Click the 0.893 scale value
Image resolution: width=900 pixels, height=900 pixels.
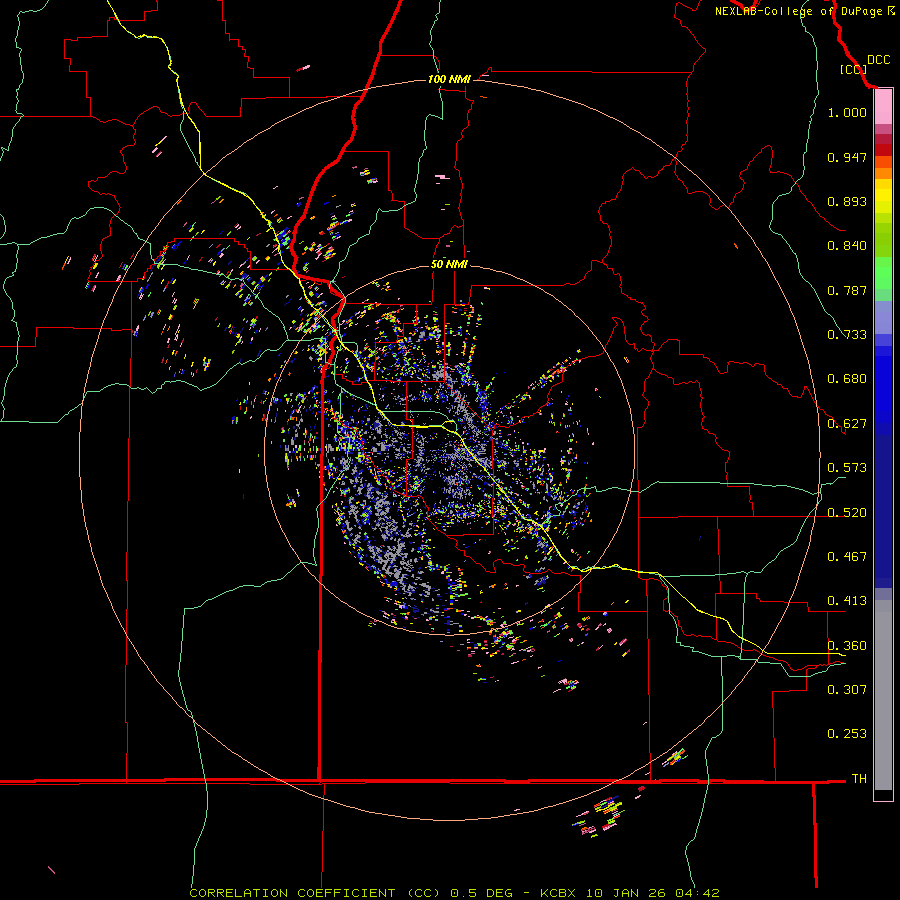tap(847, 201)
